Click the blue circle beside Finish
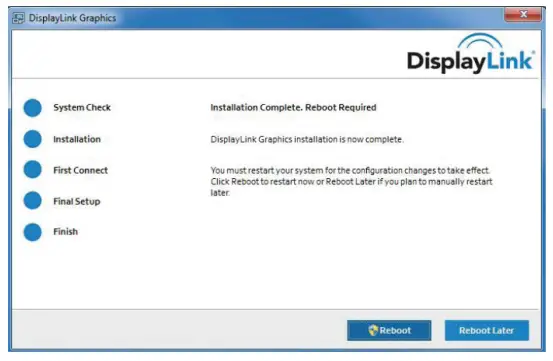 pyautogui.click(x=32, y=232)
